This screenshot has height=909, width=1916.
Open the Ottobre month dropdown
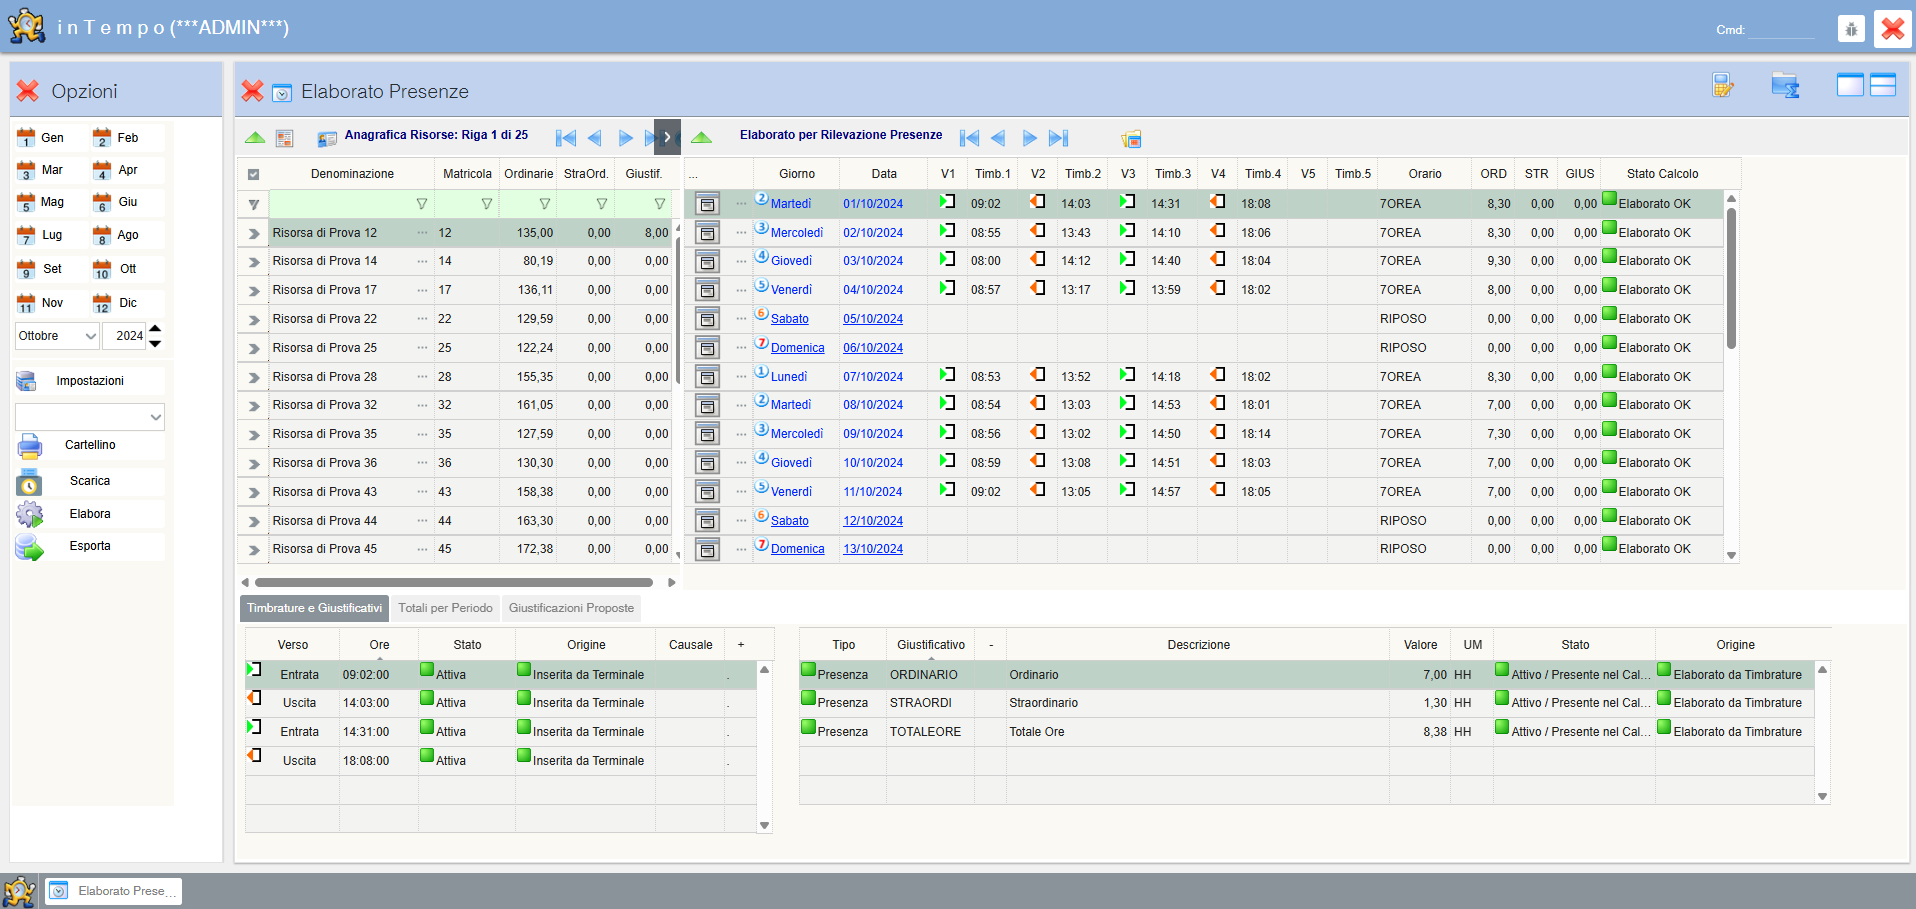[58, 336]
